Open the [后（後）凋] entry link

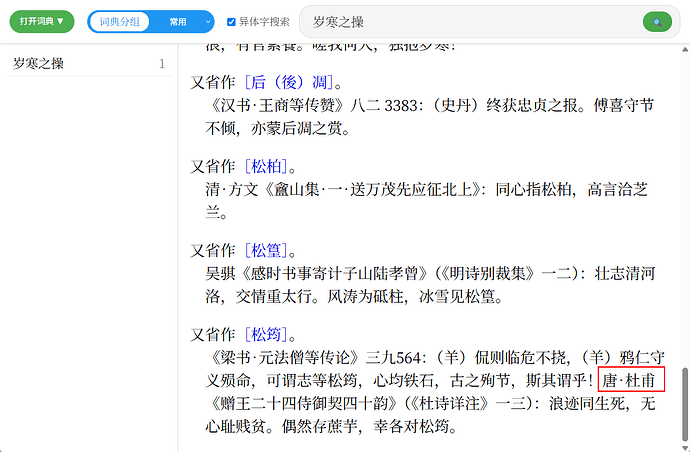pos(289,82)
